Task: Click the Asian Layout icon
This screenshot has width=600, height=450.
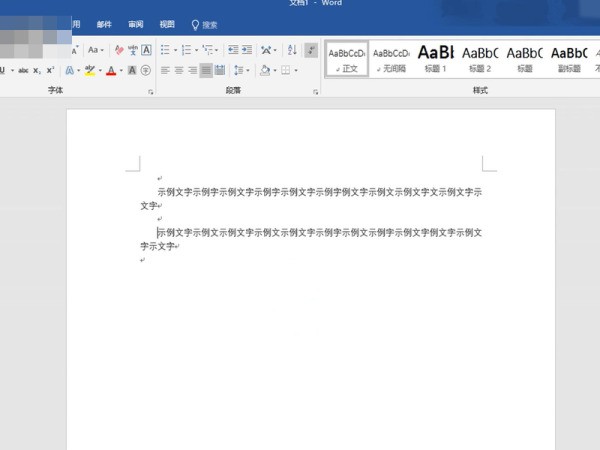Action: point(266,50)
